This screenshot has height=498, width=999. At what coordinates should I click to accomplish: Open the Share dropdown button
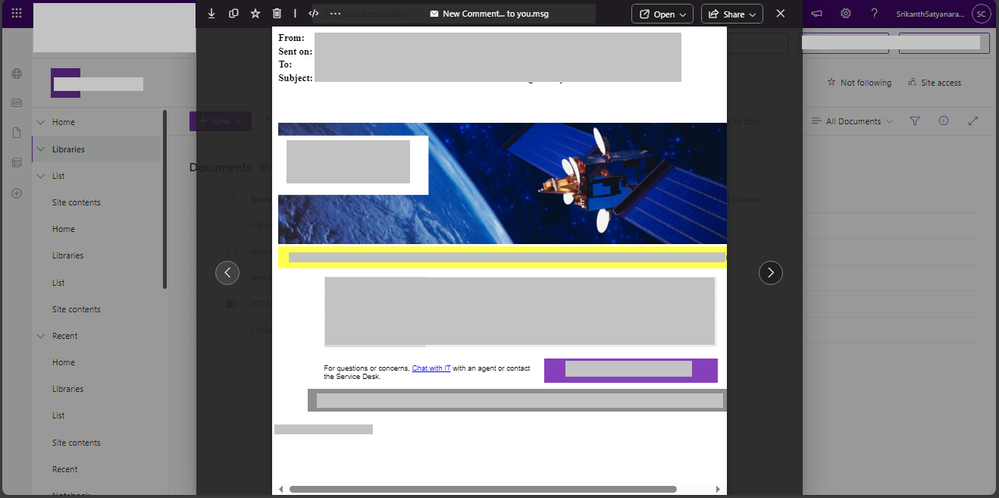tap(732, 14)
